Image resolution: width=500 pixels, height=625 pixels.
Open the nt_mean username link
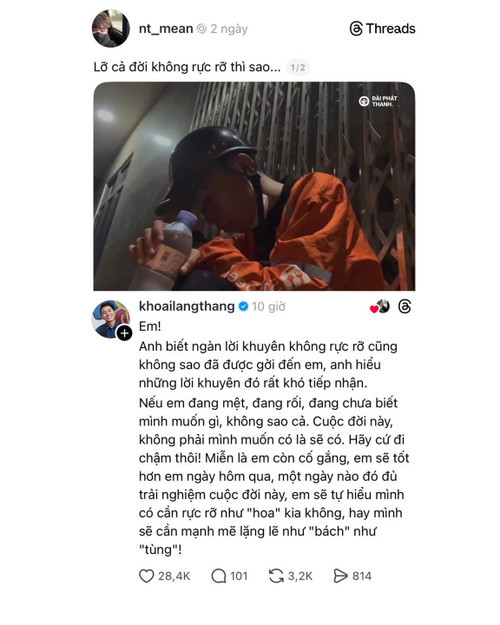(x=165, y=29)
